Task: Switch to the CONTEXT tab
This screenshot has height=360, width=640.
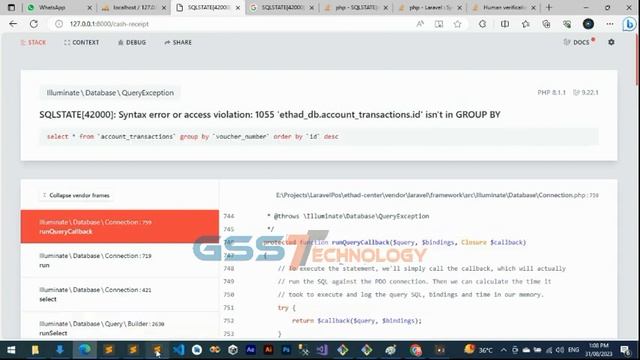Action: 81,42
